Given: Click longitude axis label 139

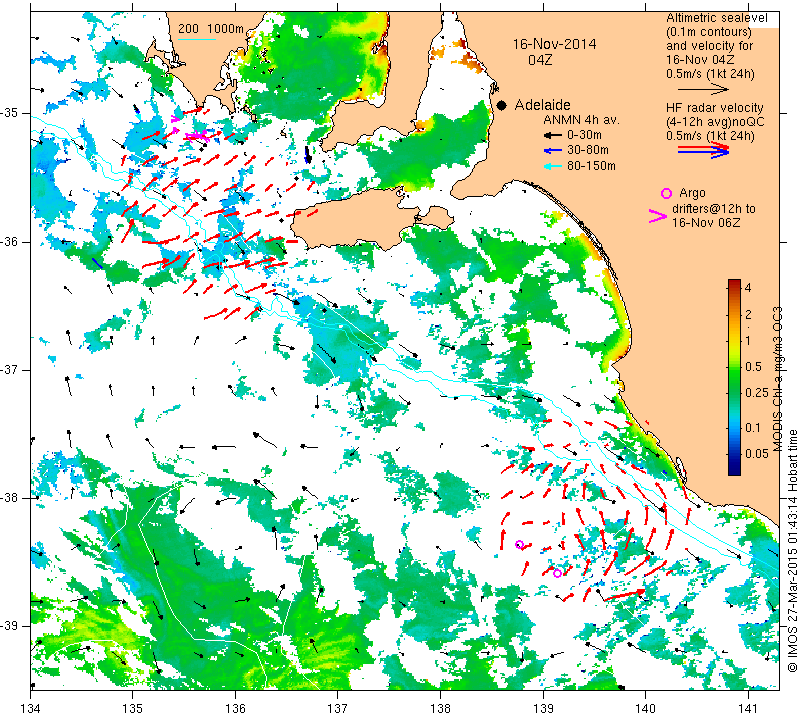Looking at the screenshot, I should pos(543,709).
